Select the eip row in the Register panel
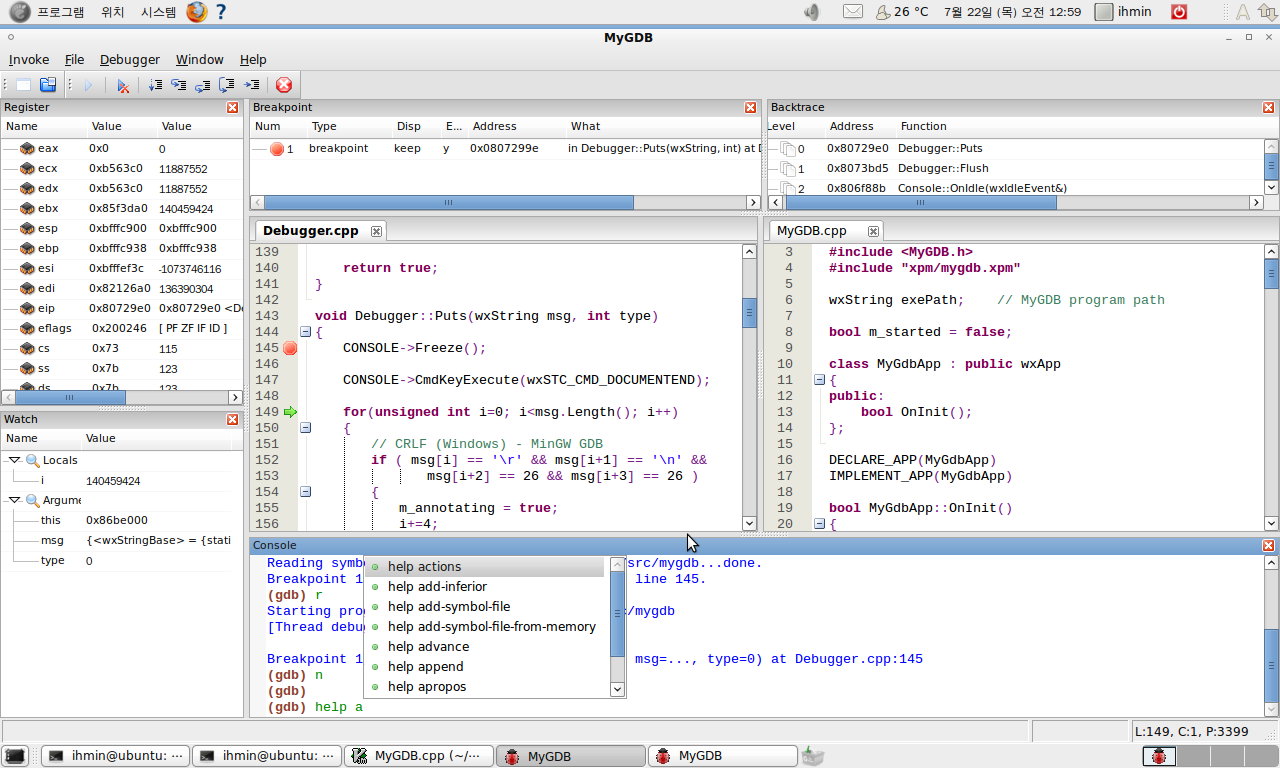The height and width of the screenshot is (768, 1280). coord(45,308)
